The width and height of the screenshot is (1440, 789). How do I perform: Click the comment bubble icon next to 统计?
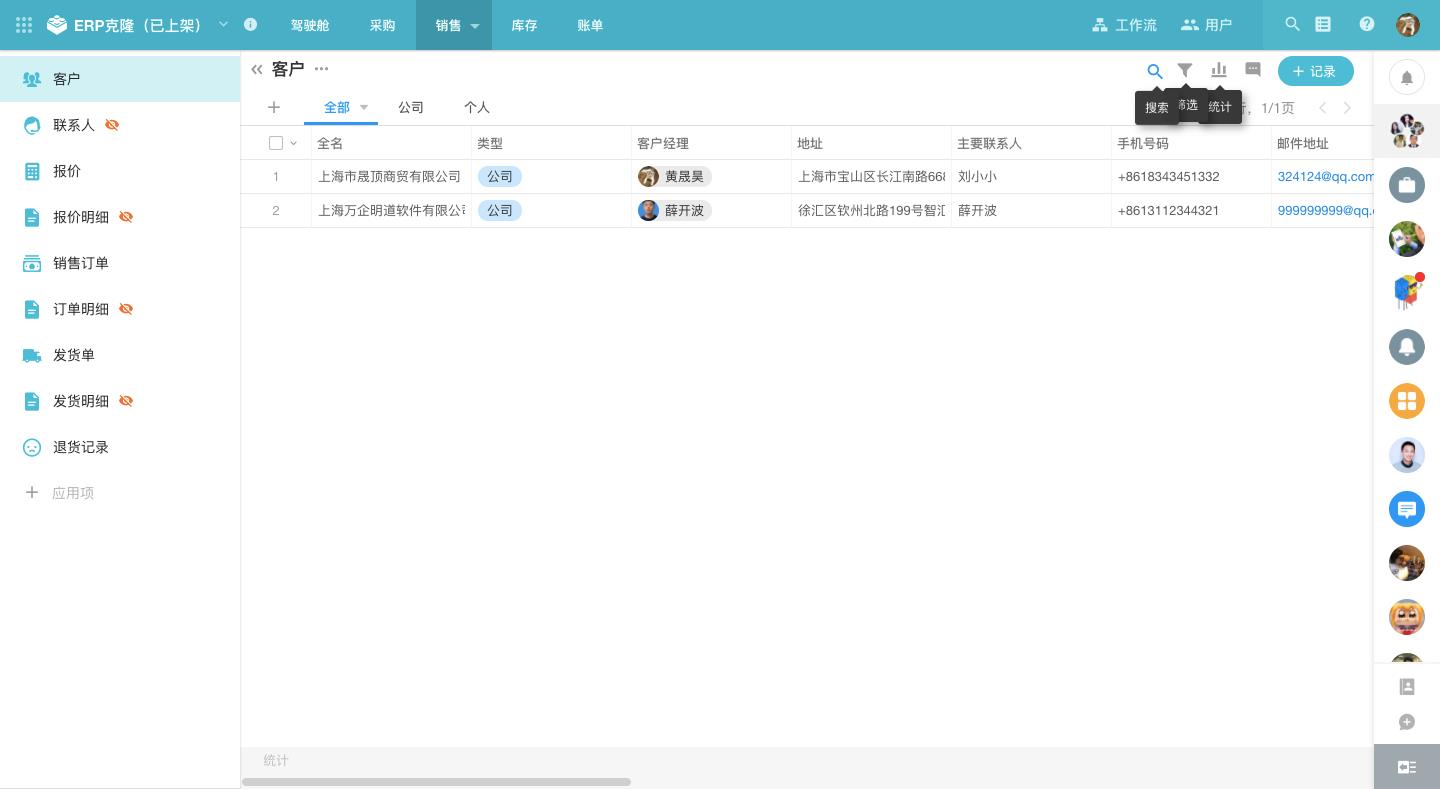(1253, 70)
